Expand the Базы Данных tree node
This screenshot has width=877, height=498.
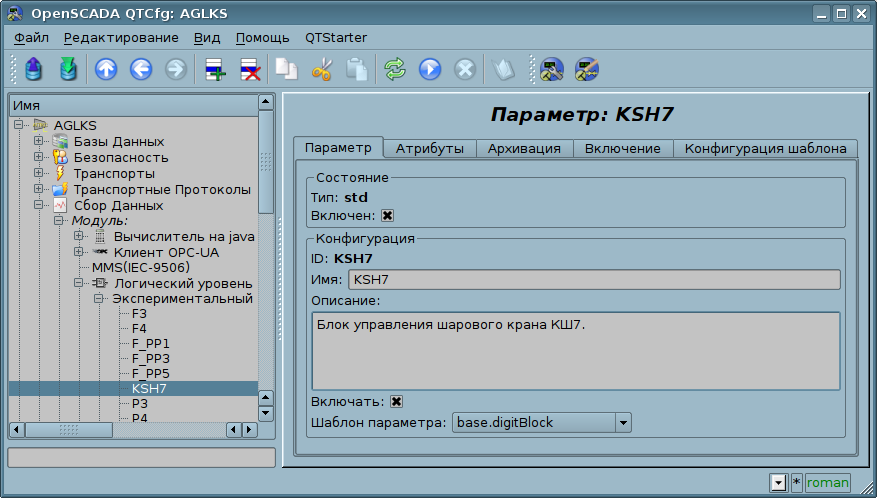tap(39, 140)
